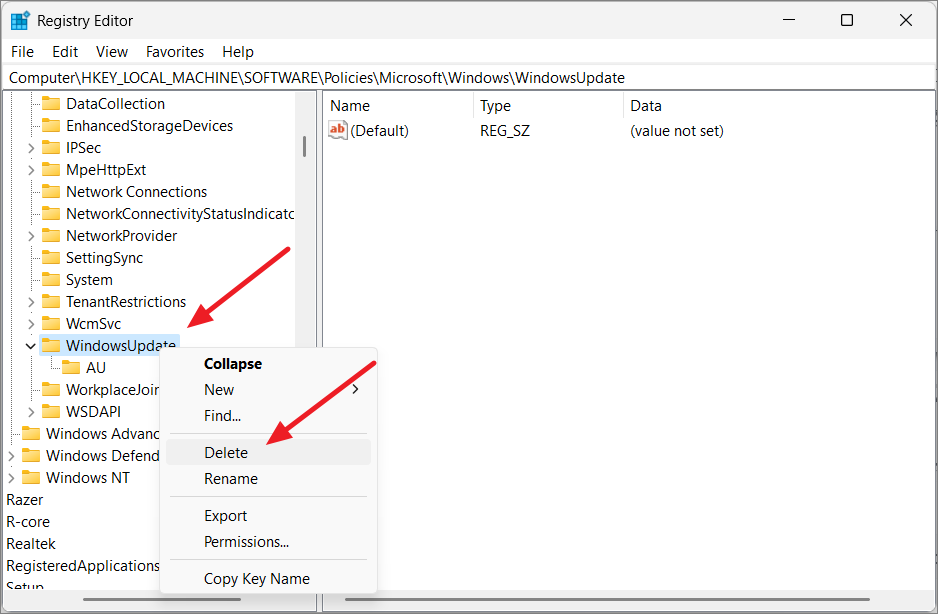Image resolution: width=938 pixels, height=614 pixels.
Task: Choose Delete from the context menu
Action: point(225,452)
